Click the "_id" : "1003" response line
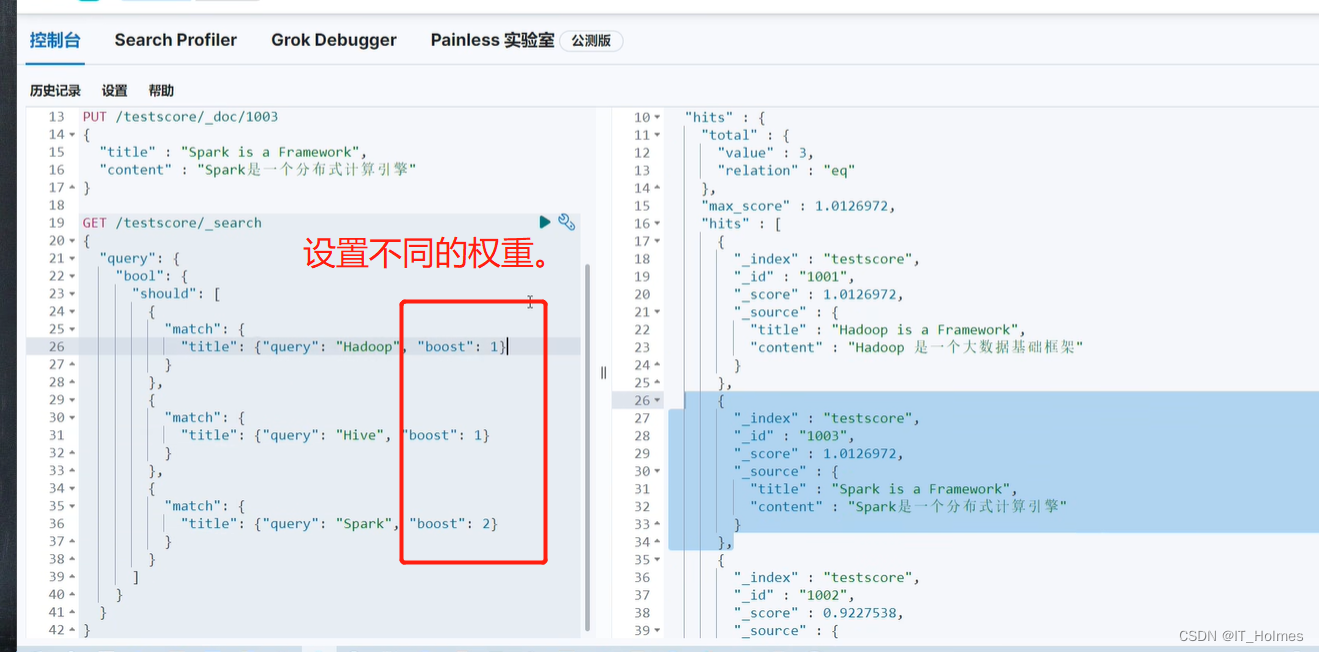This screenshot has height=652, width=1319. (794, 436)
